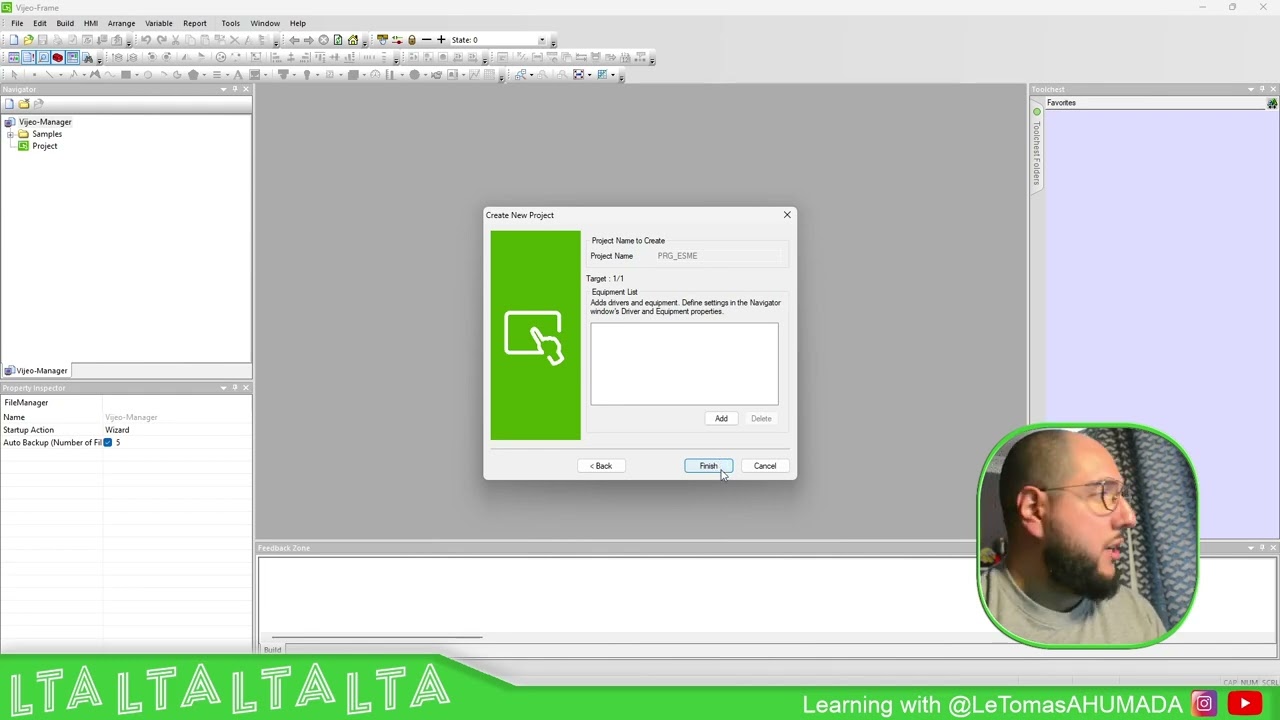The image size is (1280, 720).
Task: Toggle the magnifier Object List icon
Action: (x=43, y=58)
